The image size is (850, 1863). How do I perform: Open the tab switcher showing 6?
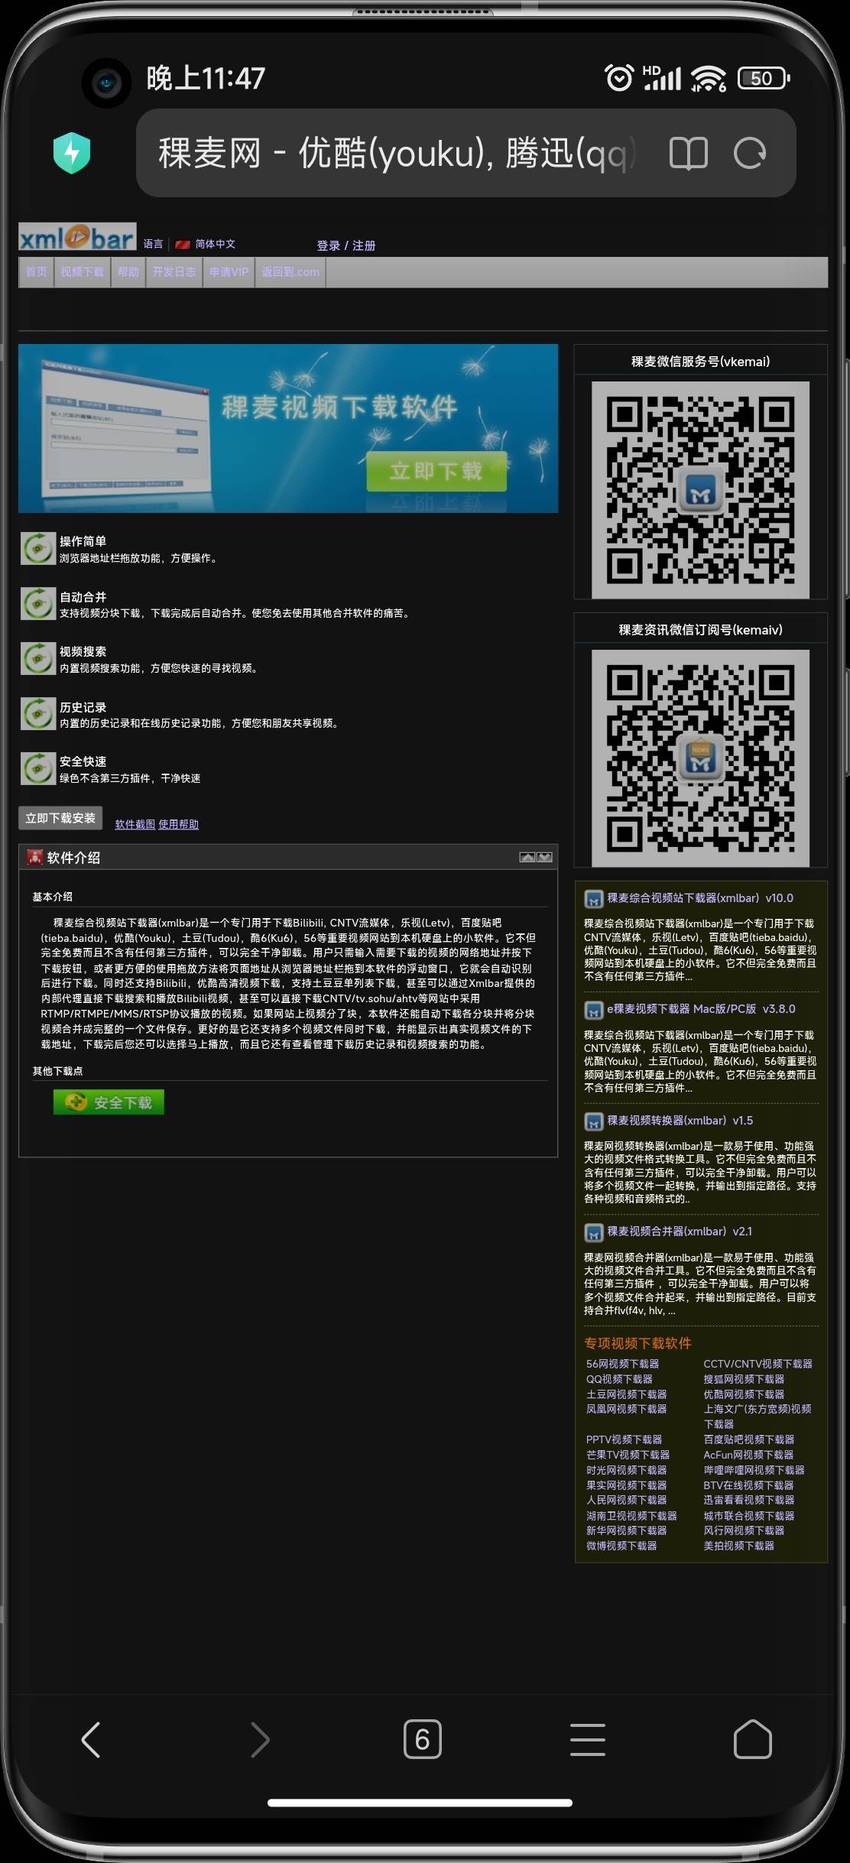coord(422,1739)
